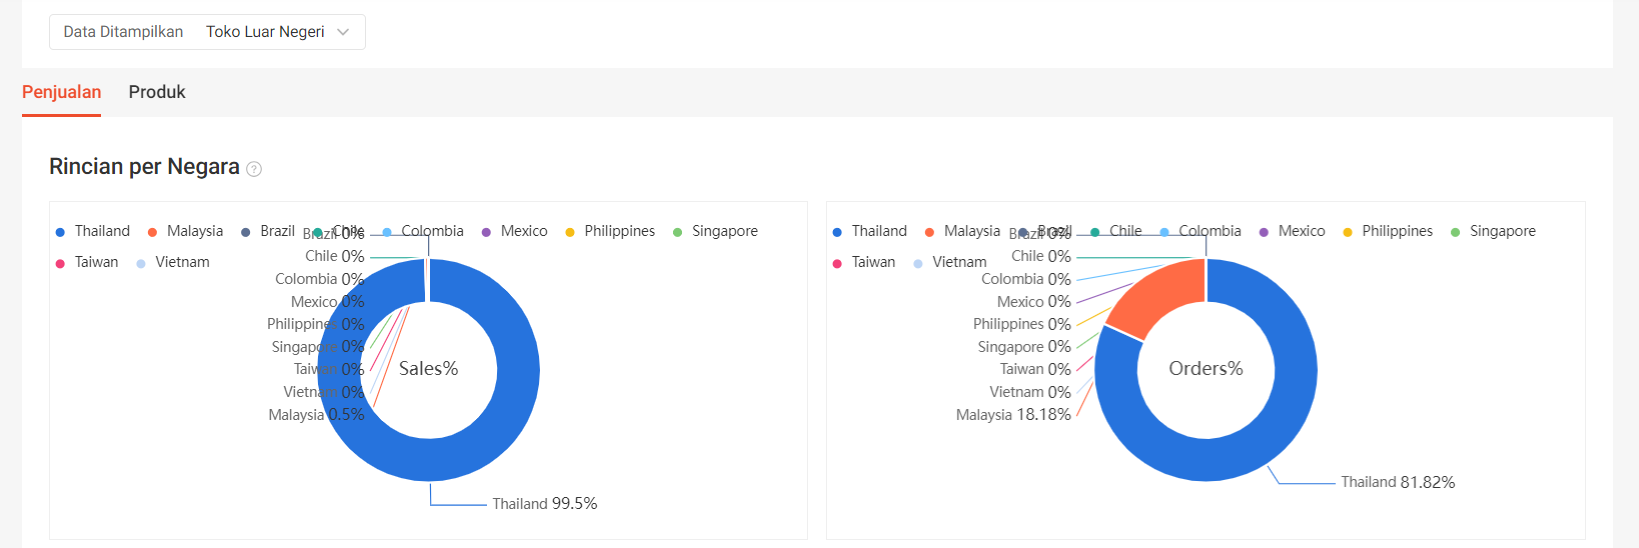Toggle Taiwan in the Orders chart legend

click(x=864, y=262)
